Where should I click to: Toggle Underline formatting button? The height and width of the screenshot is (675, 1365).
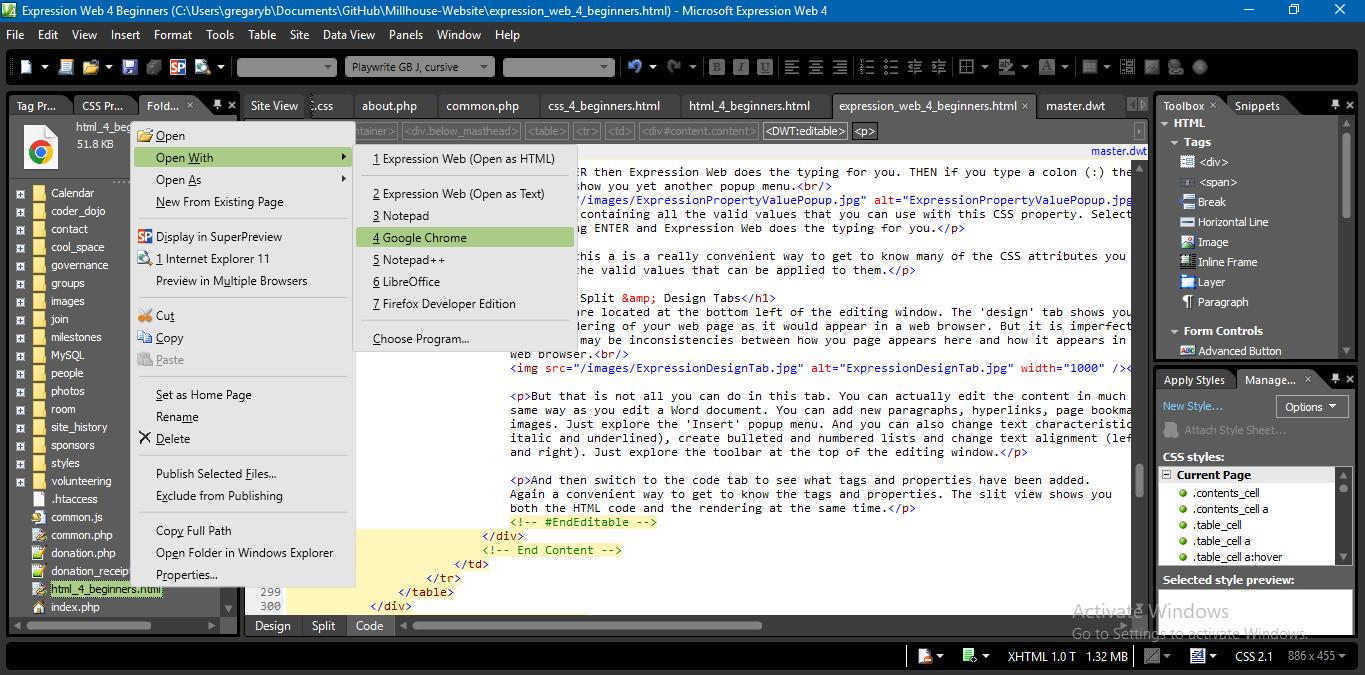coord(765,67)
